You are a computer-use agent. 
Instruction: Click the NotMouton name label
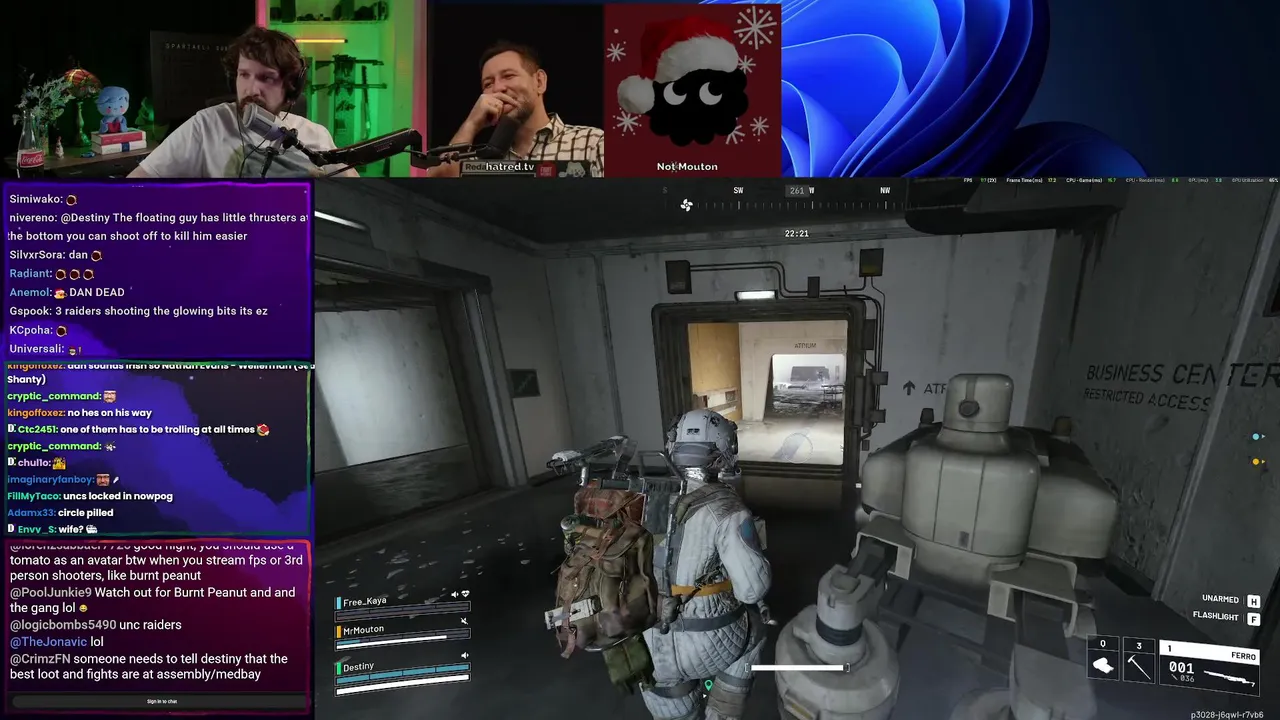tap(687, 167)
